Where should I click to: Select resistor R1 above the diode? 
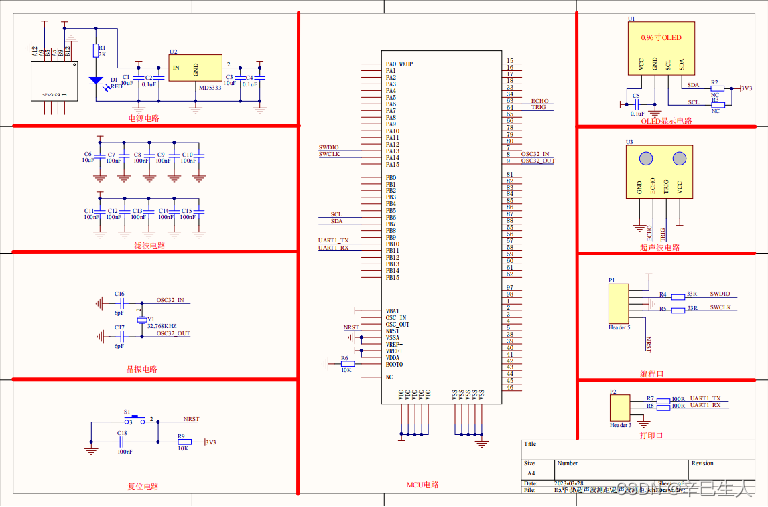tap(96, 50)
